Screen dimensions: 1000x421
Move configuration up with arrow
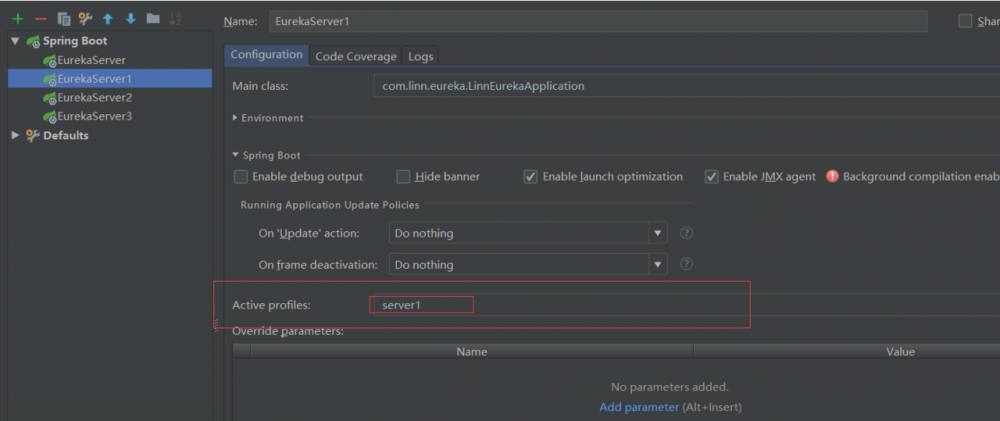(x=108, y=19)
